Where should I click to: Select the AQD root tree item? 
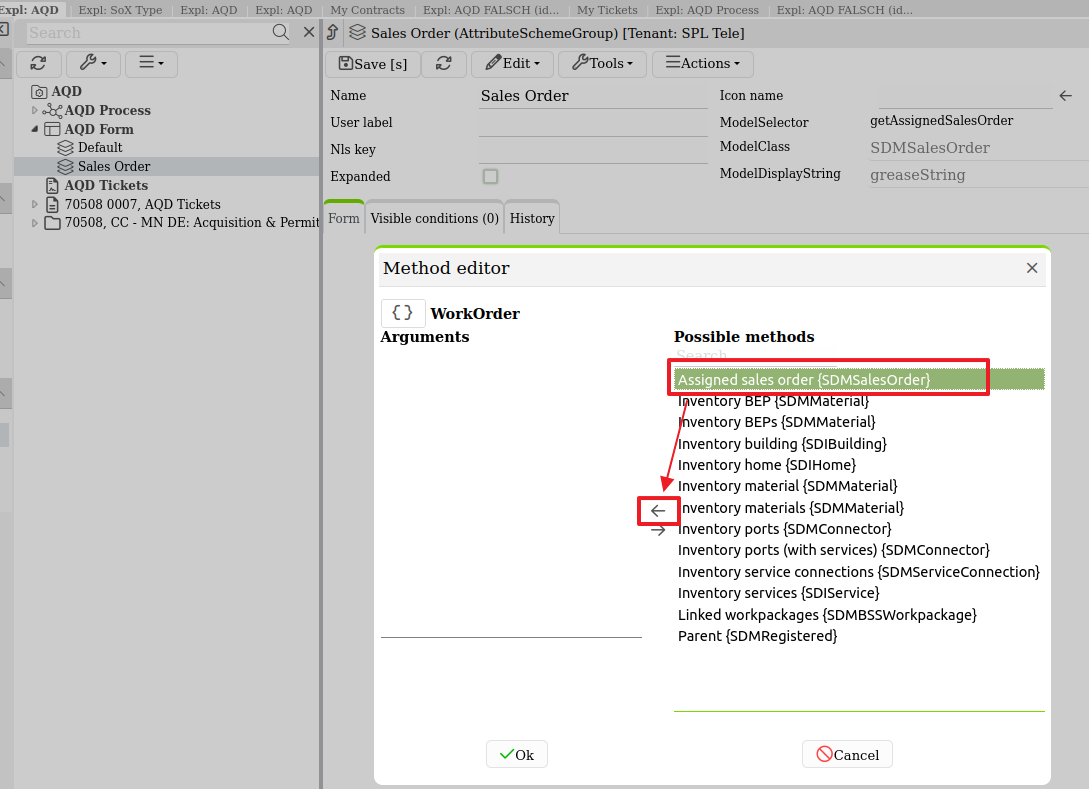click(x=67, y=91)
